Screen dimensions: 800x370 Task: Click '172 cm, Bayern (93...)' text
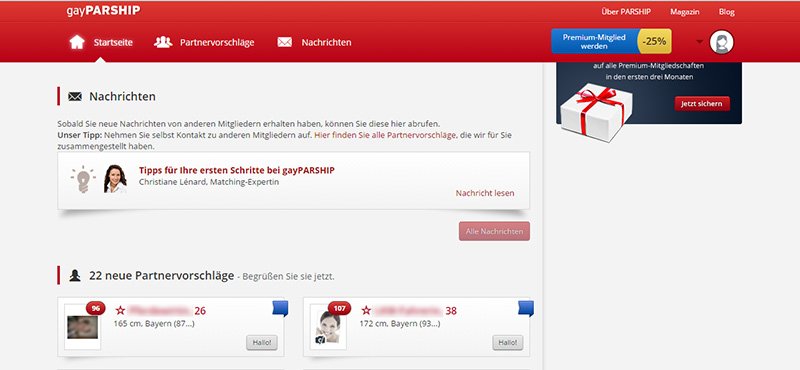[x=400, y=324]
